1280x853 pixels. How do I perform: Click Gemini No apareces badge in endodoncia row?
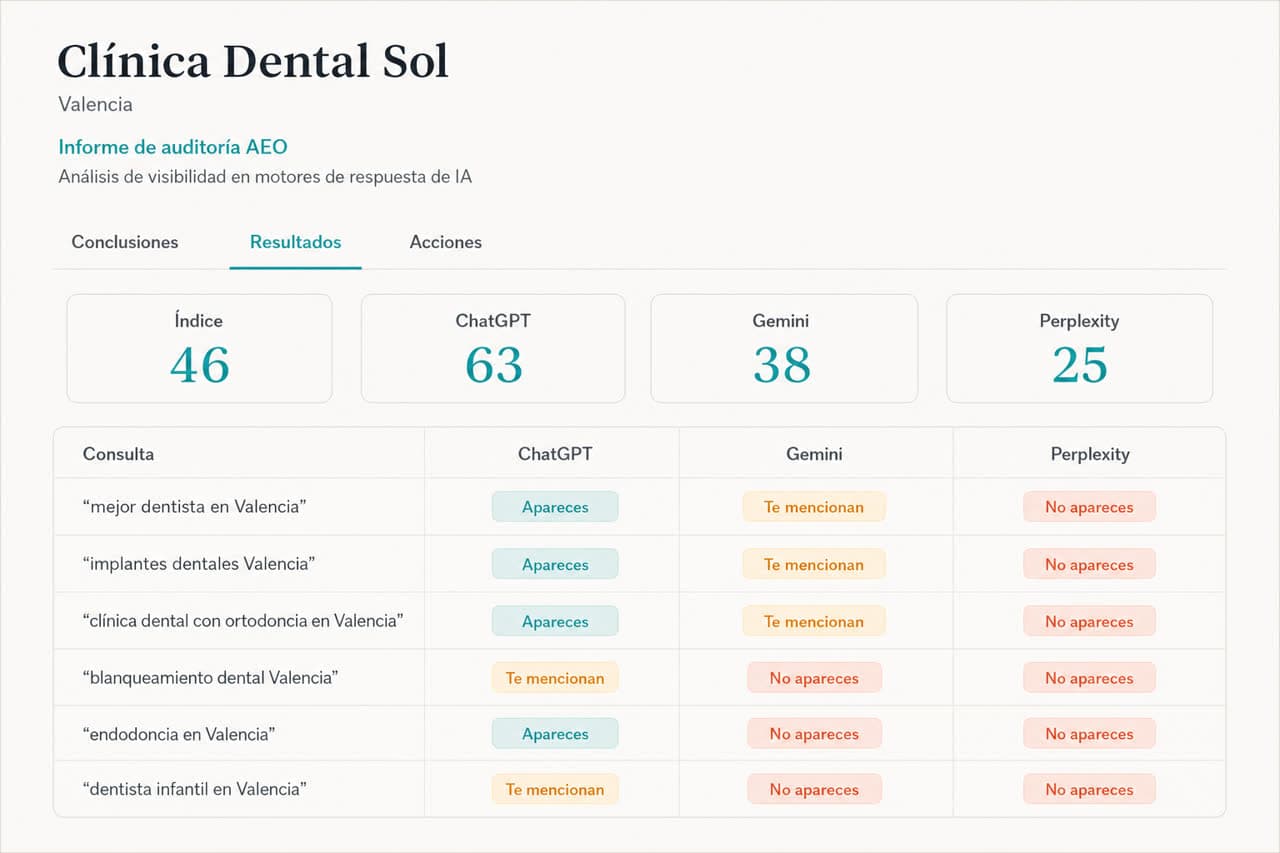click(x=814, y=734)
